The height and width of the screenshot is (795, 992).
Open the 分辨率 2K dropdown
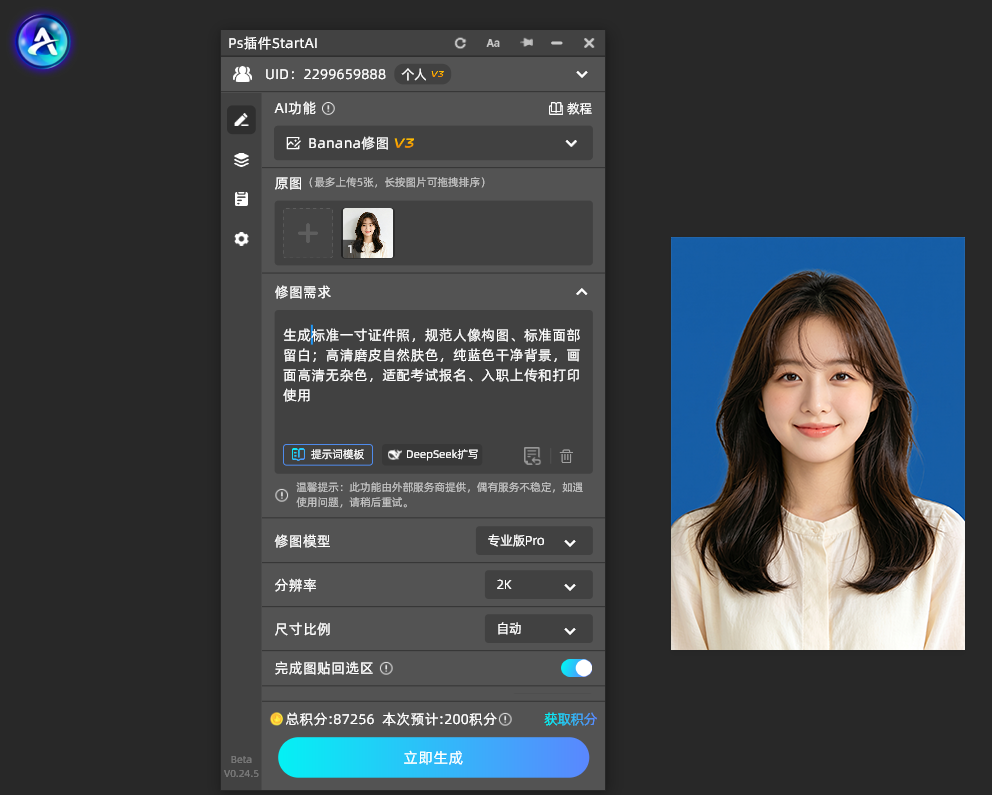coord(538,585)
